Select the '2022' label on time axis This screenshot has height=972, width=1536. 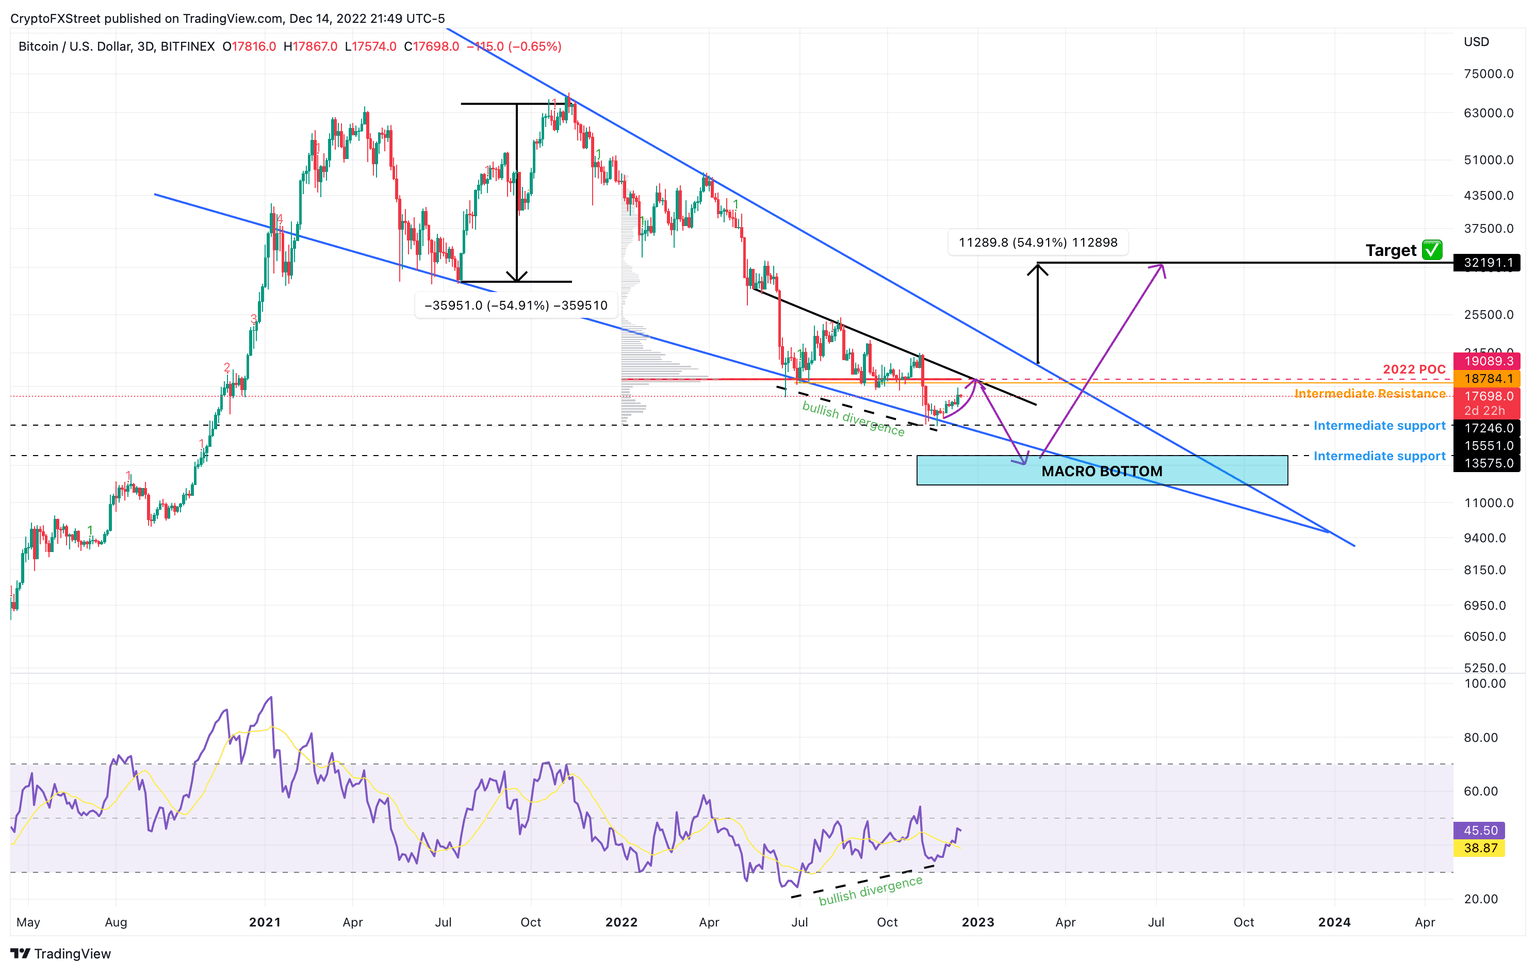[622, 923]
